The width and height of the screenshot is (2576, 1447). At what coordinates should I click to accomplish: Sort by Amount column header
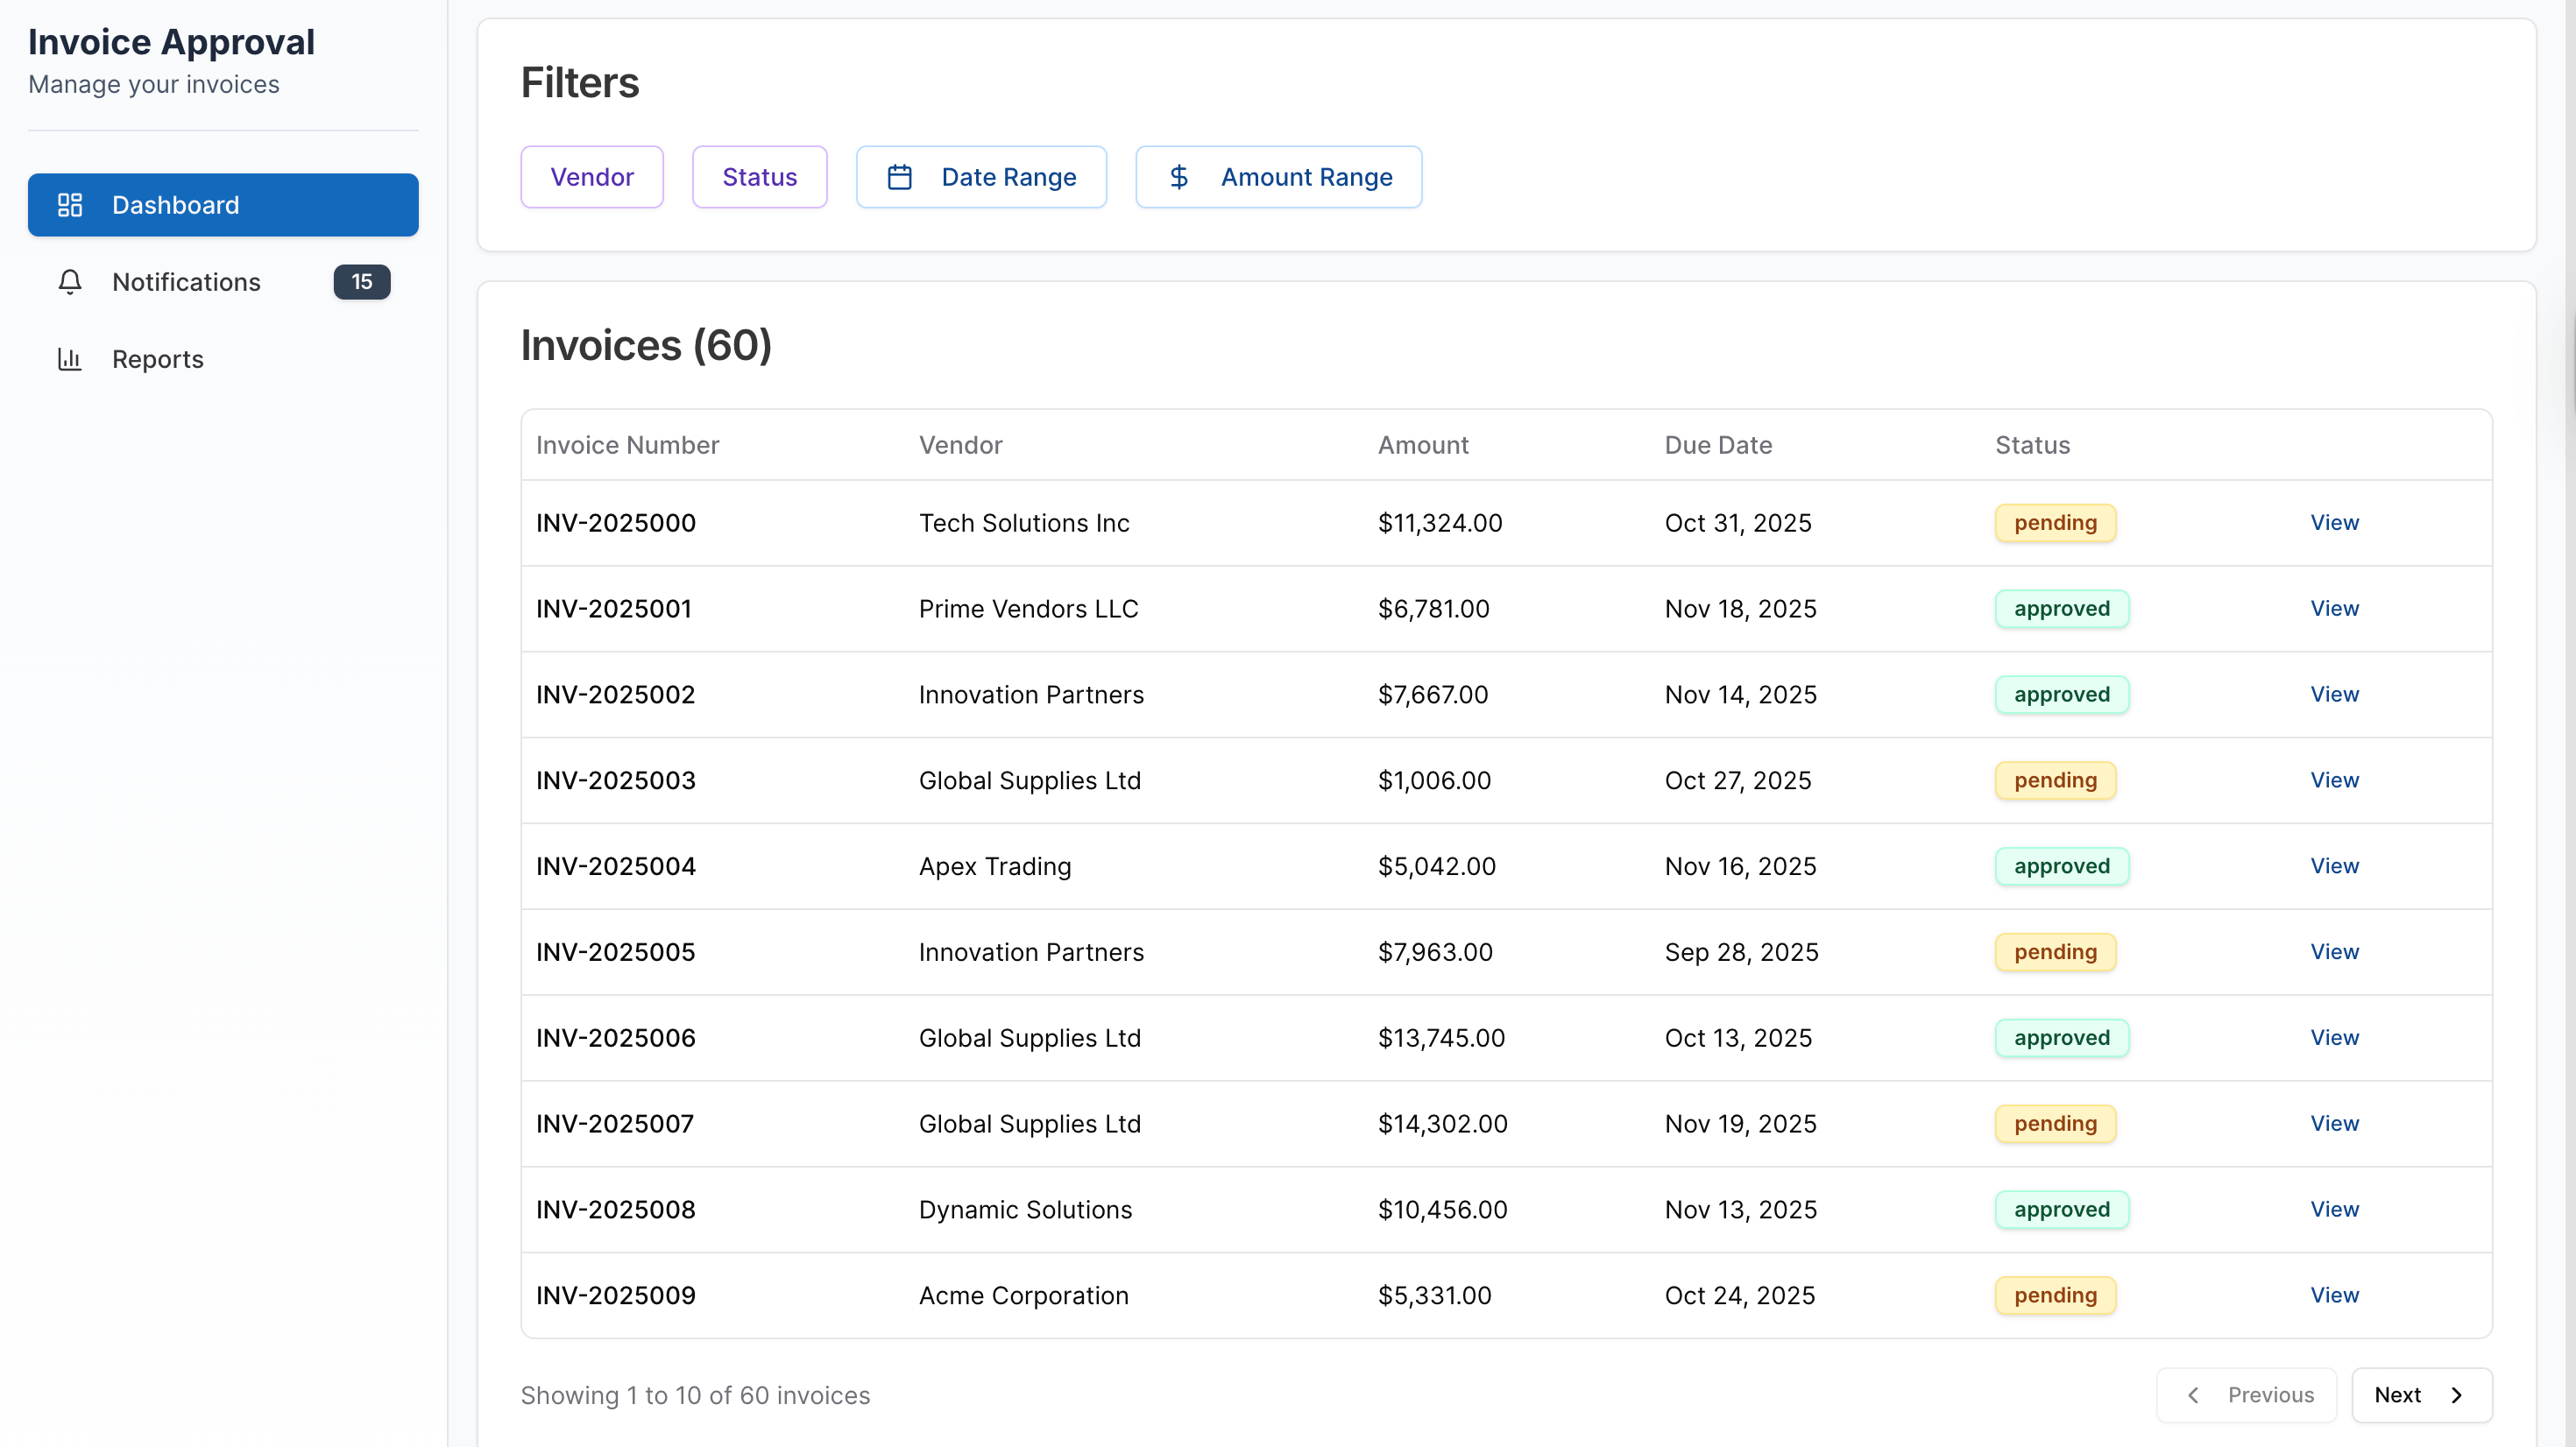click(x=1422, y=445)
